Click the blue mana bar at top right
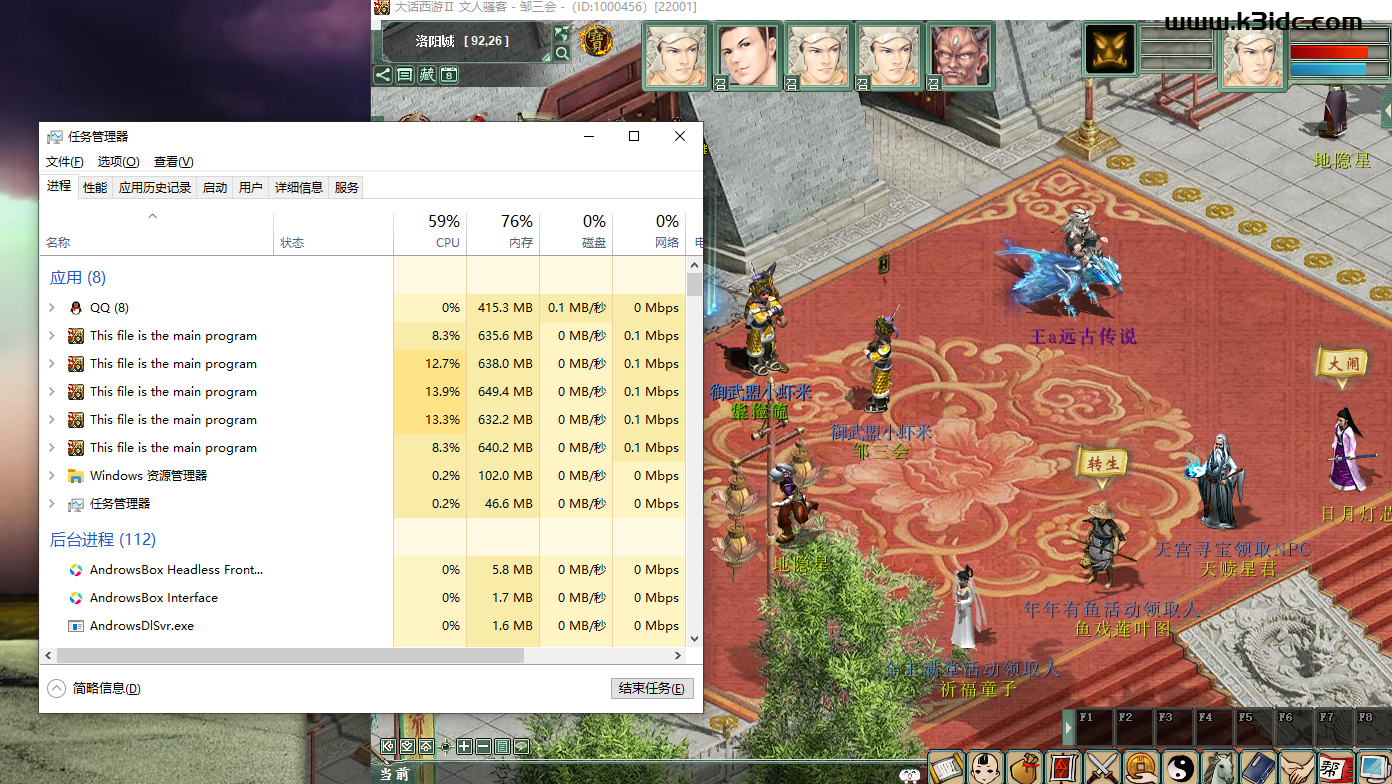 pyautogui.click(x=1330, y=69)
